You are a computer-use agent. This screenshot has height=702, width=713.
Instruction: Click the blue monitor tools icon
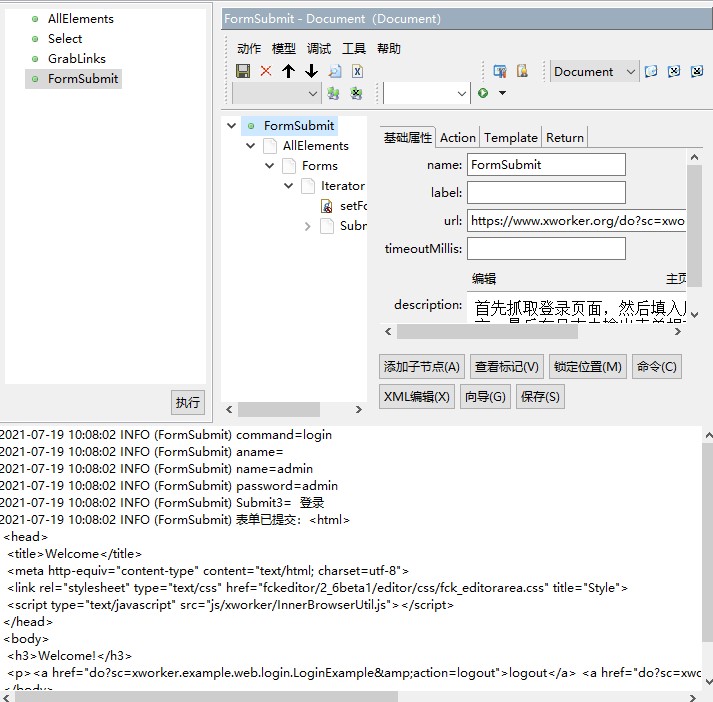pyautogui.click(x=500, y=71)
